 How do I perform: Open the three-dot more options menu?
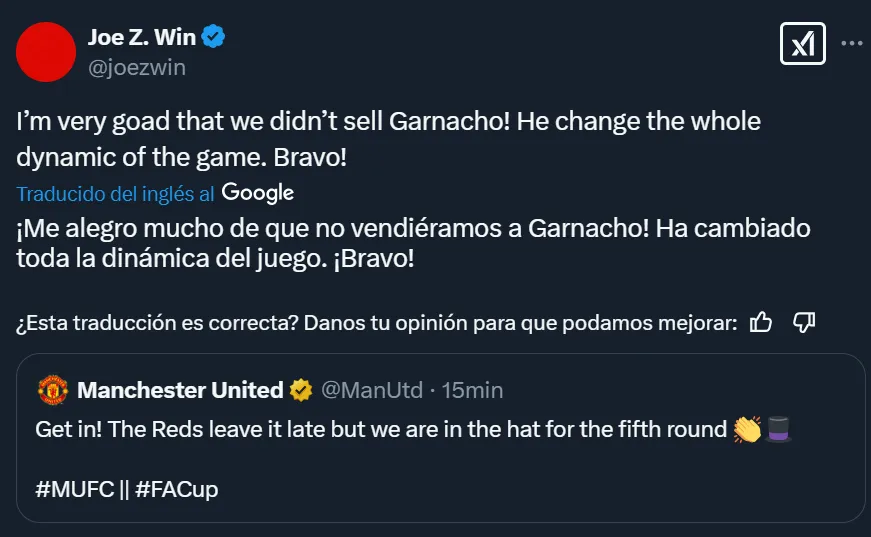coord(851,44)
